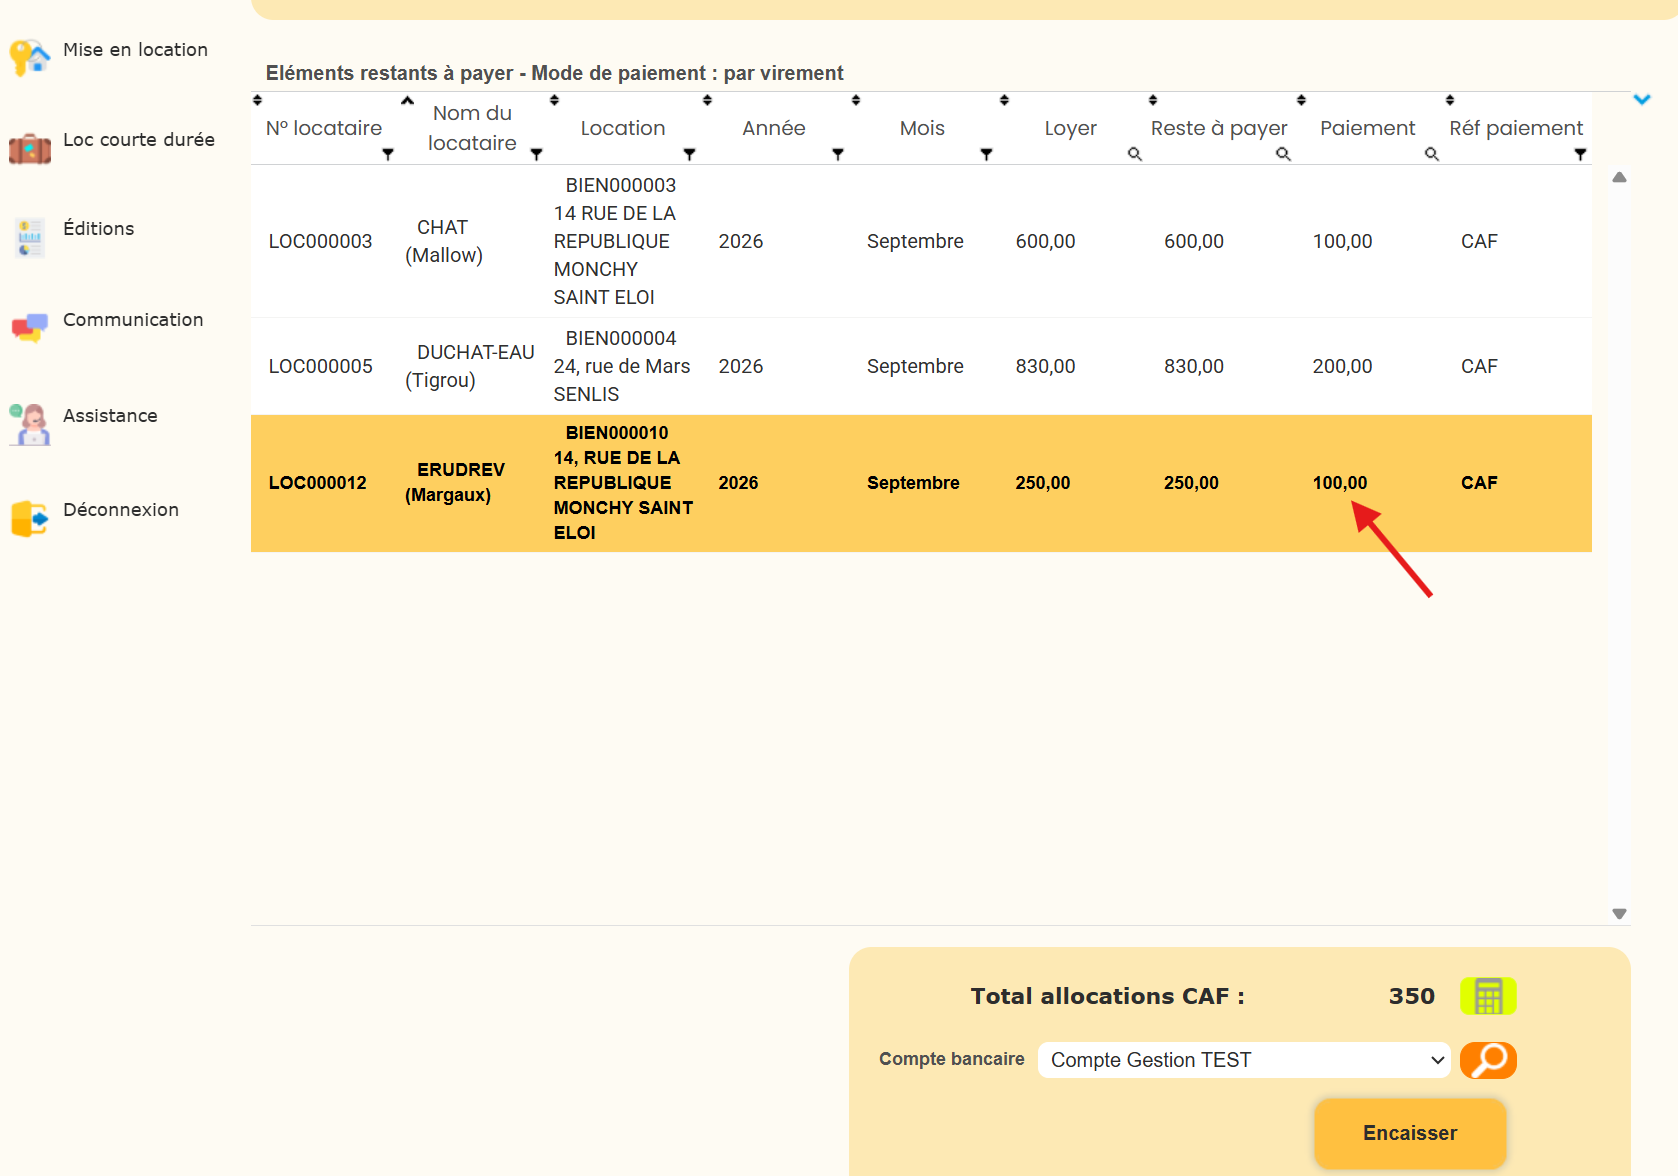The image size is (1678, 1176).
Task: Open filter for Mois column
Action: 986,154
